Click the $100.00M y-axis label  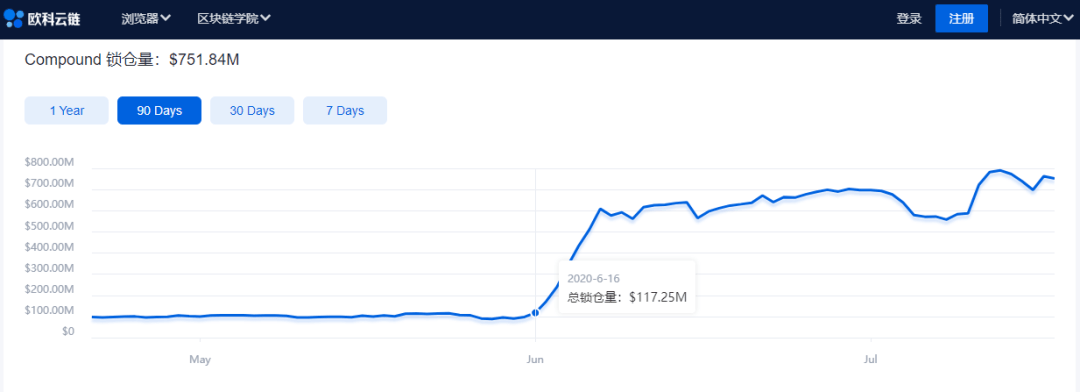click(49, 311)
